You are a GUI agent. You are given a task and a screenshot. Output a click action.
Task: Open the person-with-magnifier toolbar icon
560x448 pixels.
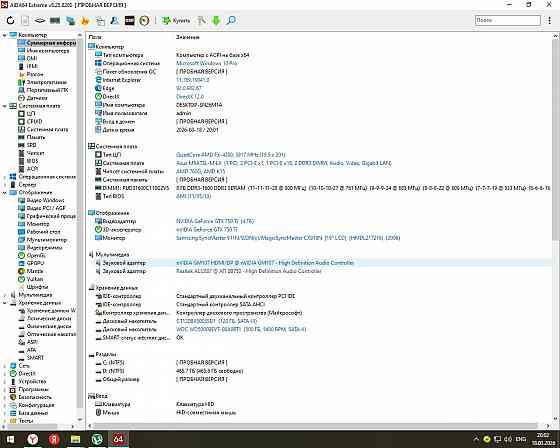(x=115, y=20)
